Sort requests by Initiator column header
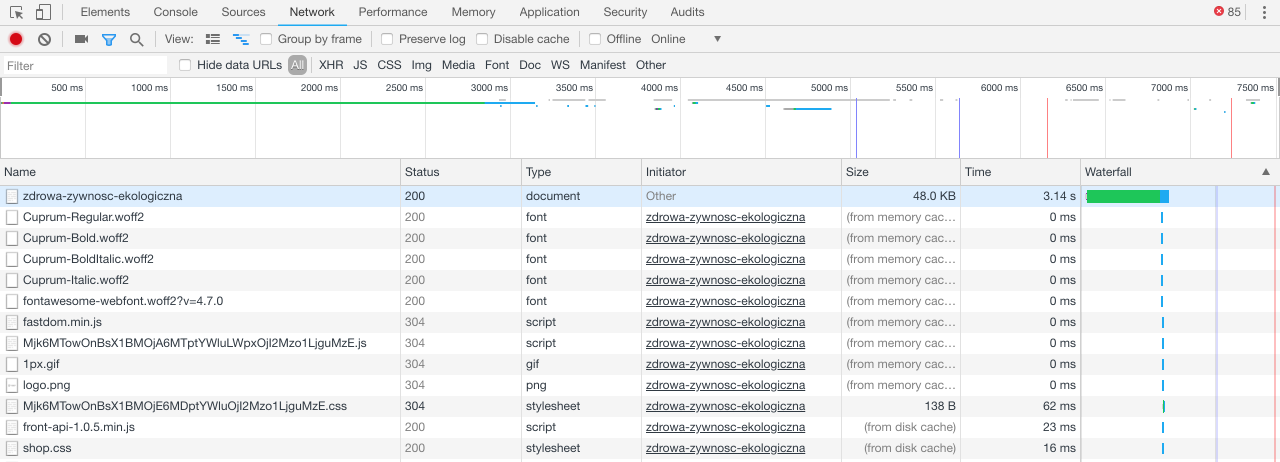Image resolution: width=1280 pixels, height=462 pixels. point(741,172)
